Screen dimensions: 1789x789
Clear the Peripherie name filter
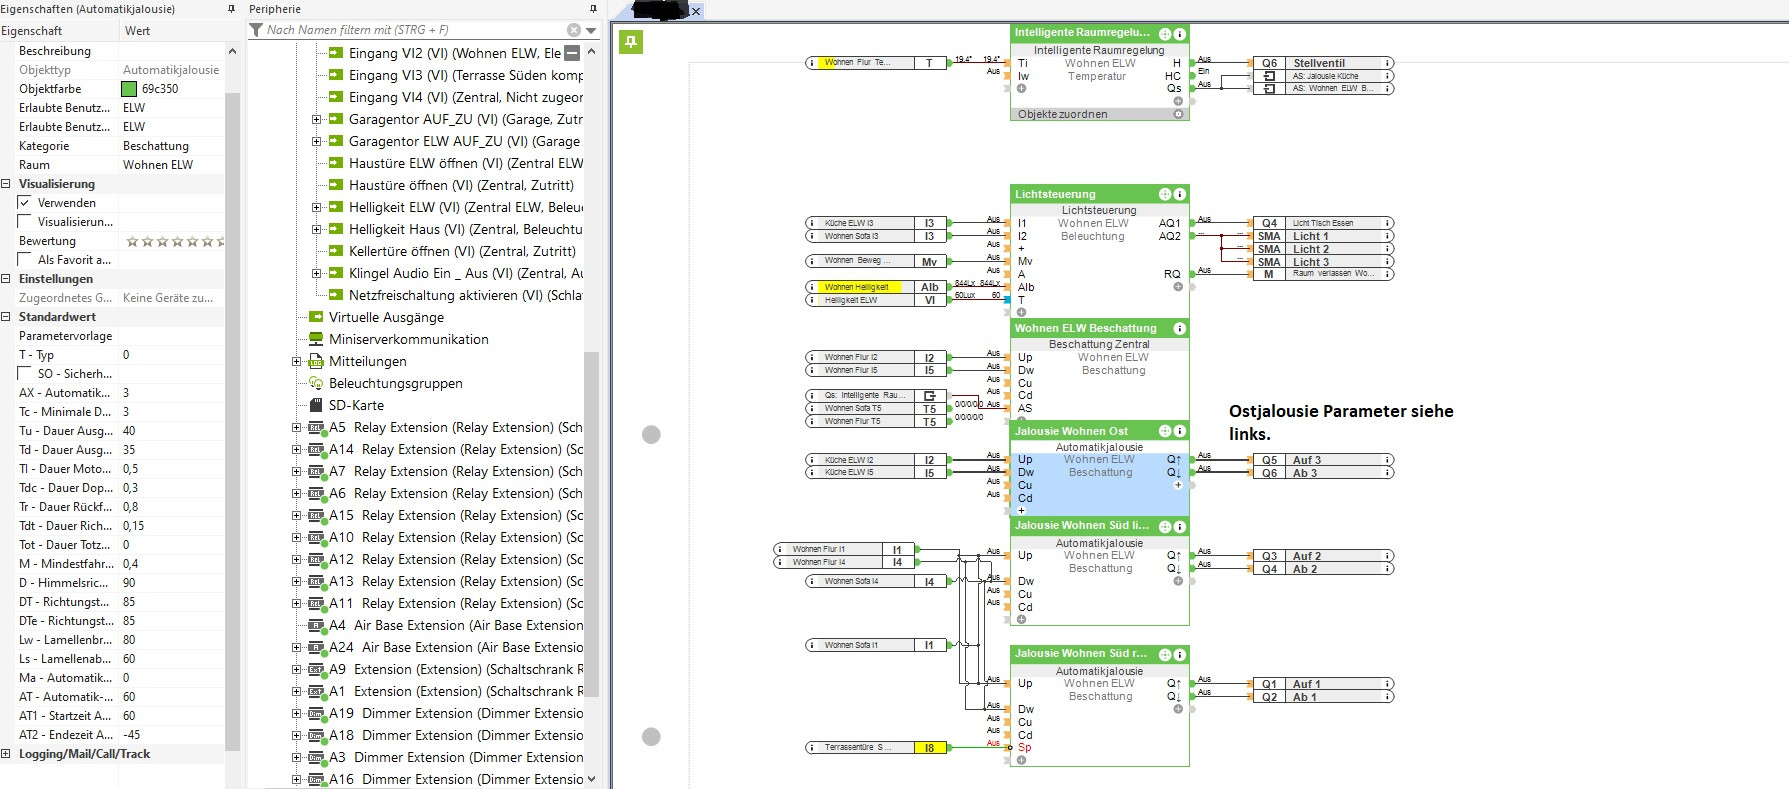click(x=573, y=30)
